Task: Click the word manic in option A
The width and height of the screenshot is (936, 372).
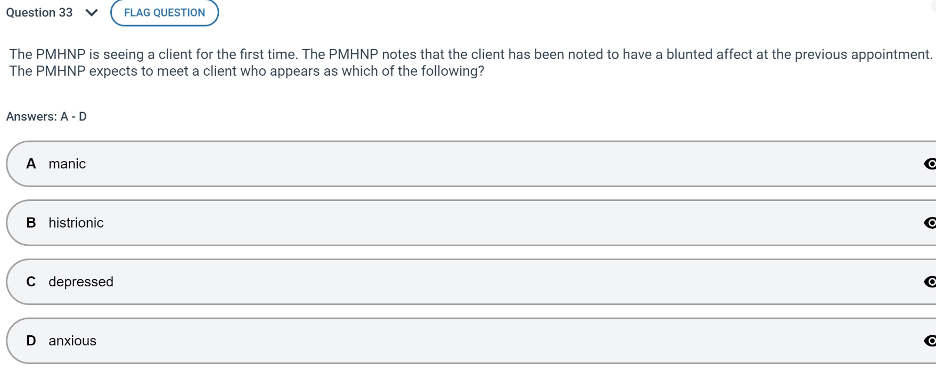Action: [67, 164]
